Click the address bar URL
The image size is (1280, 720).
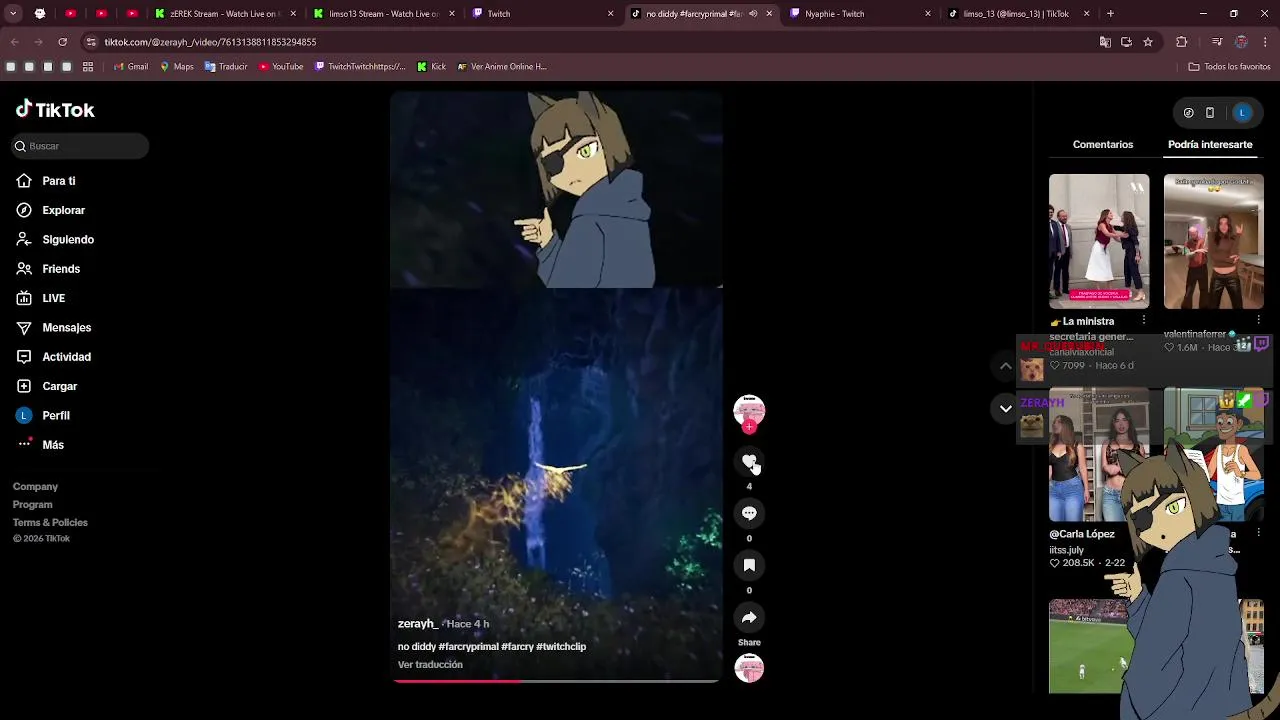tap(210, 42)
